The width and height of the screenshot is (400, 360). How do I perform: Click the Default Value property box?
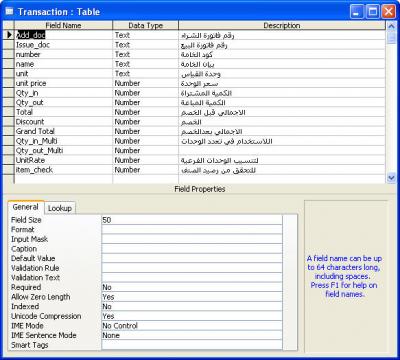tap(192, 258)
